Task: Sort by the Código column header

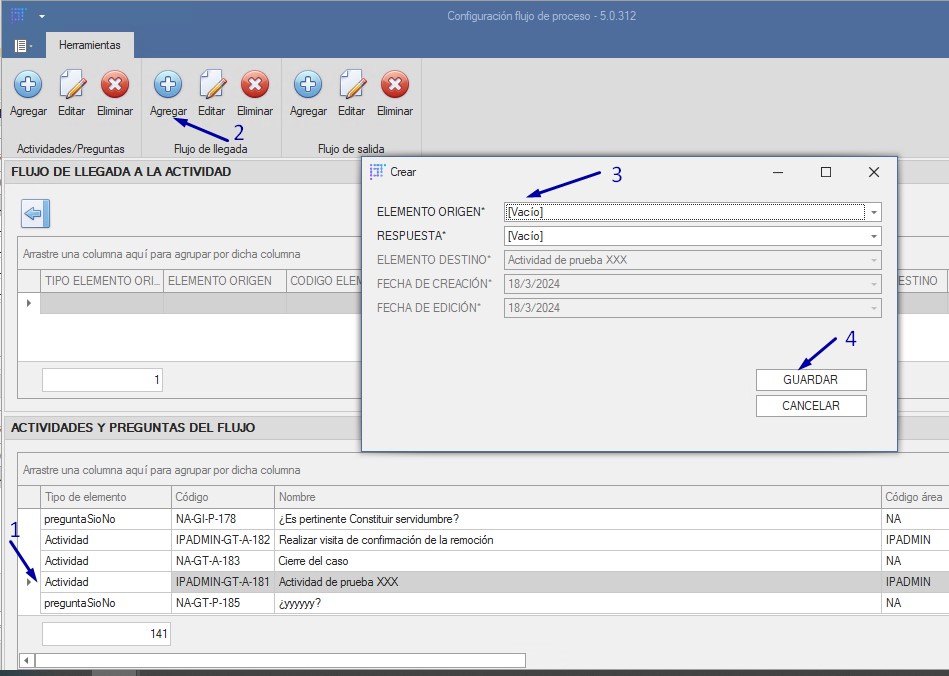Action: point(221,497)
